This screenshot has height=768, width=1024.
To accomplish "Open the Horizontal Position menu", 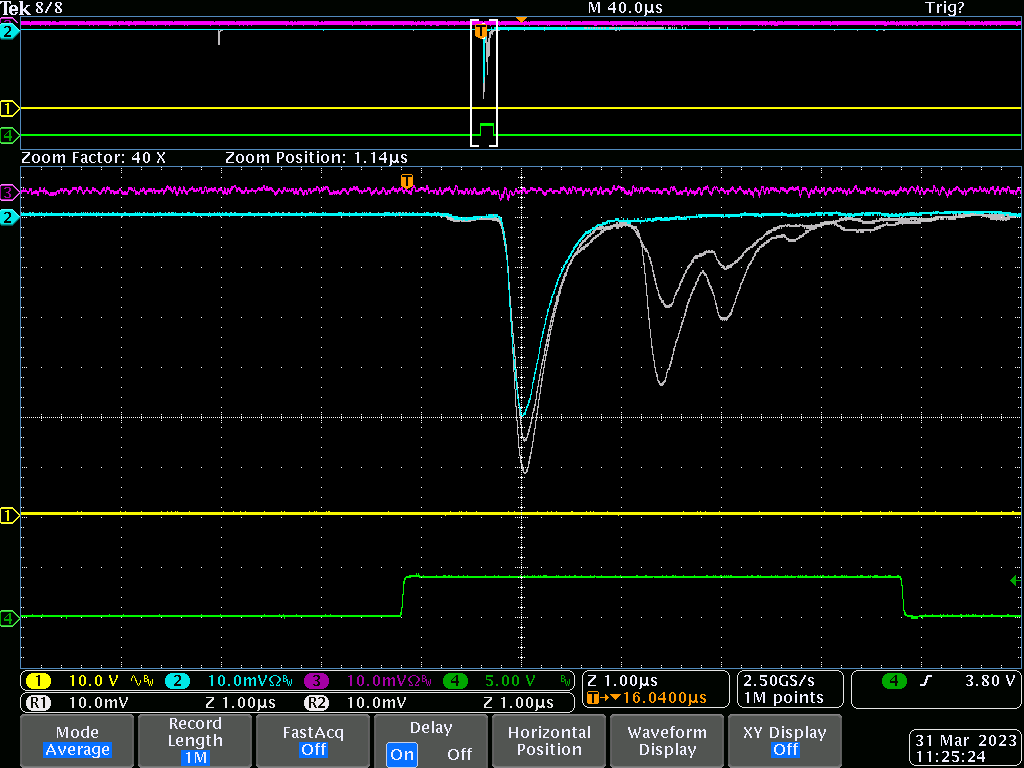I will click(549, 740).
